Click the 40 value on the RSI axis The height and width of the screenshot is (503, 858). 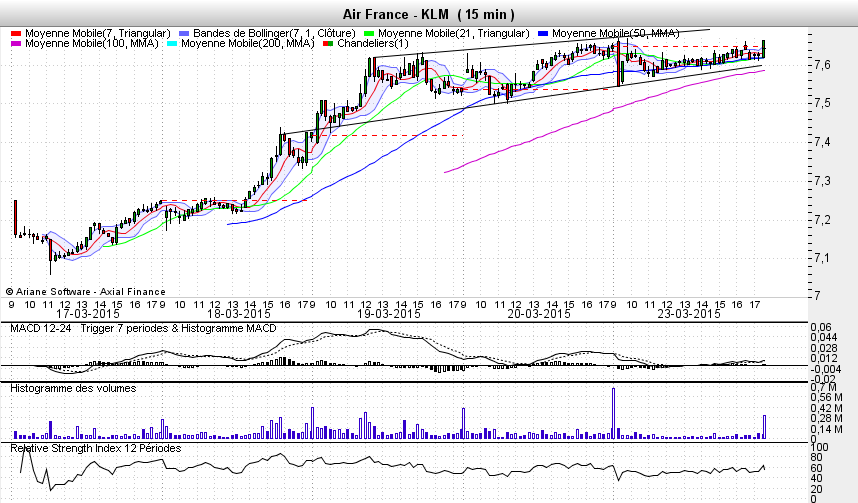816,478
